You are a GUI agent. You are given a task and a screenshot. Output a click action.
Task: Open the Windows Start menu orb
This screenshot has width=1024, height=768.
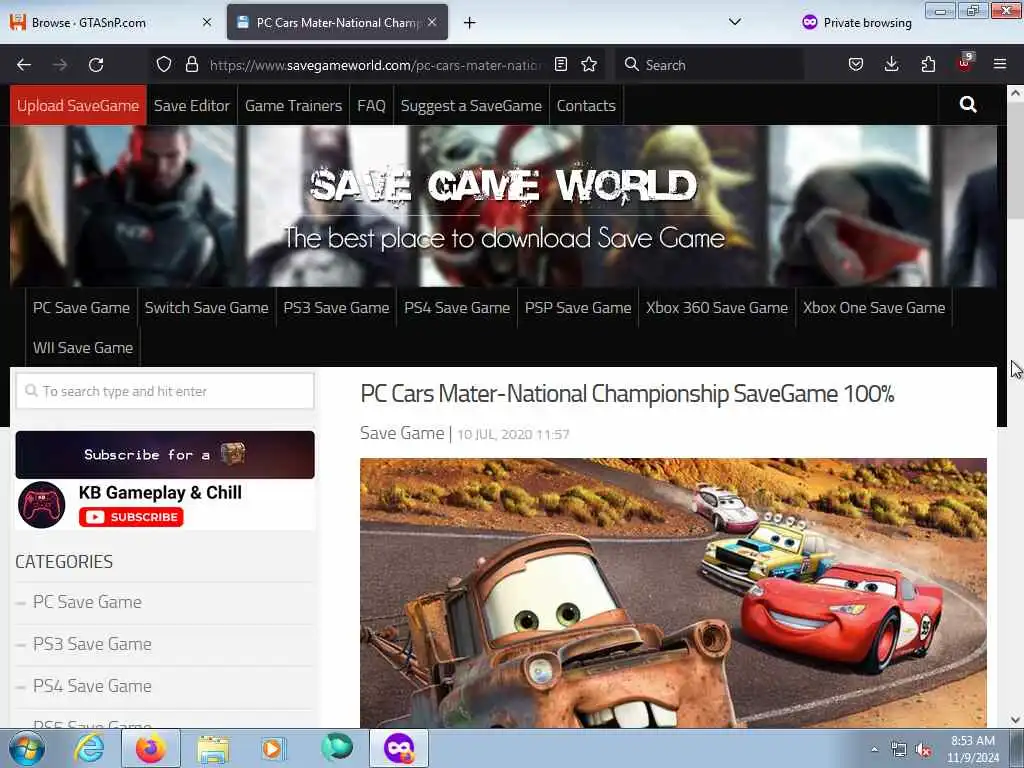tap(27, 748)
